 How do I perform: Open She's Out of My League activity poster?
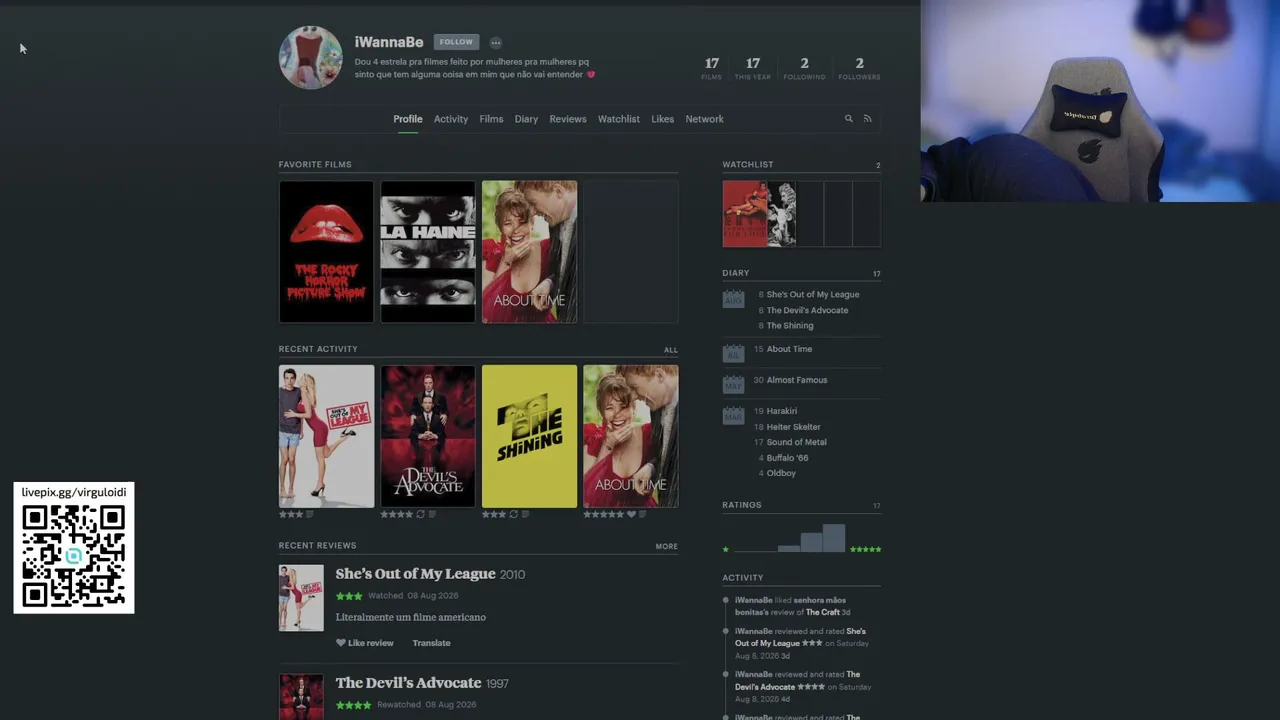[326, 436]
